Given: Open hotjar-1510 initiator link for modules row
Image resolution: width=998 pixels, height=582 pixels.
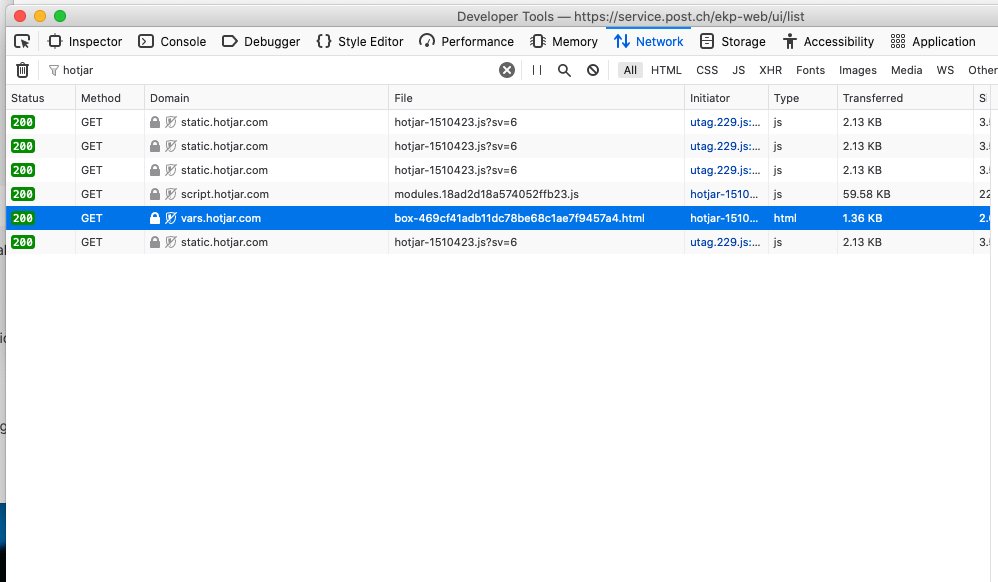Looking at the screenshot, I should point(724,194).
